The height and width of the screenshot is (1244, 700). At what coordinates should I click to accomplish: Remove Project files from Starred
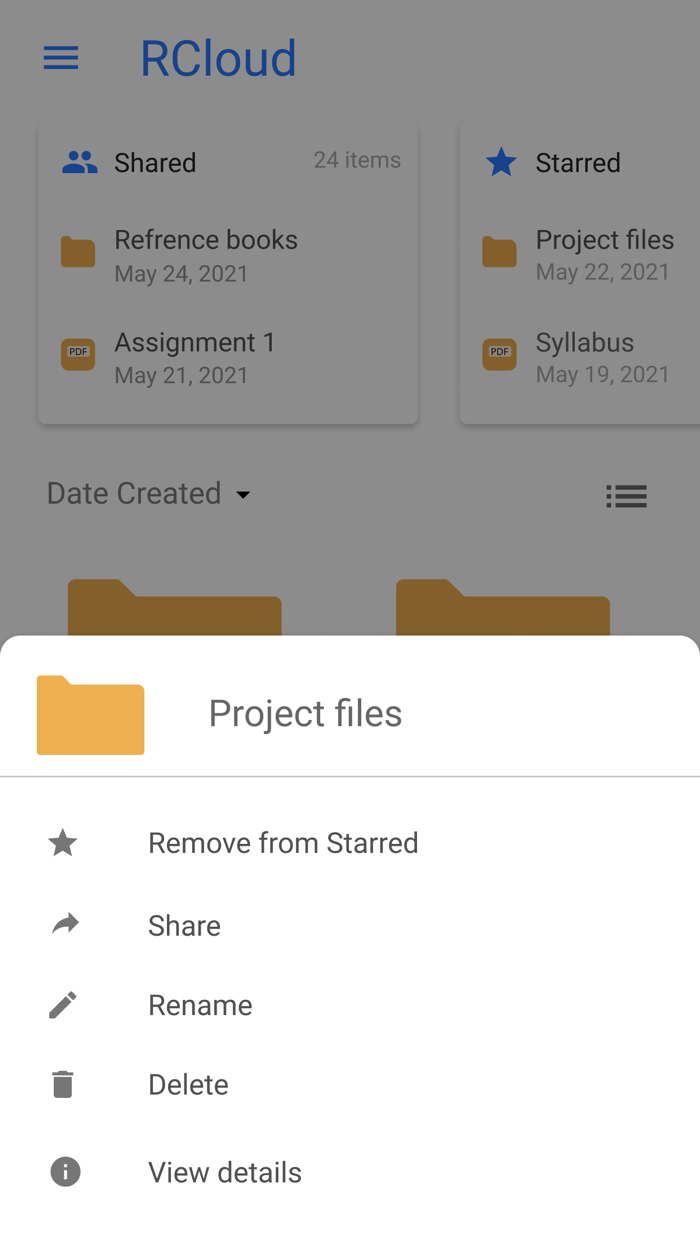[283, 843]
